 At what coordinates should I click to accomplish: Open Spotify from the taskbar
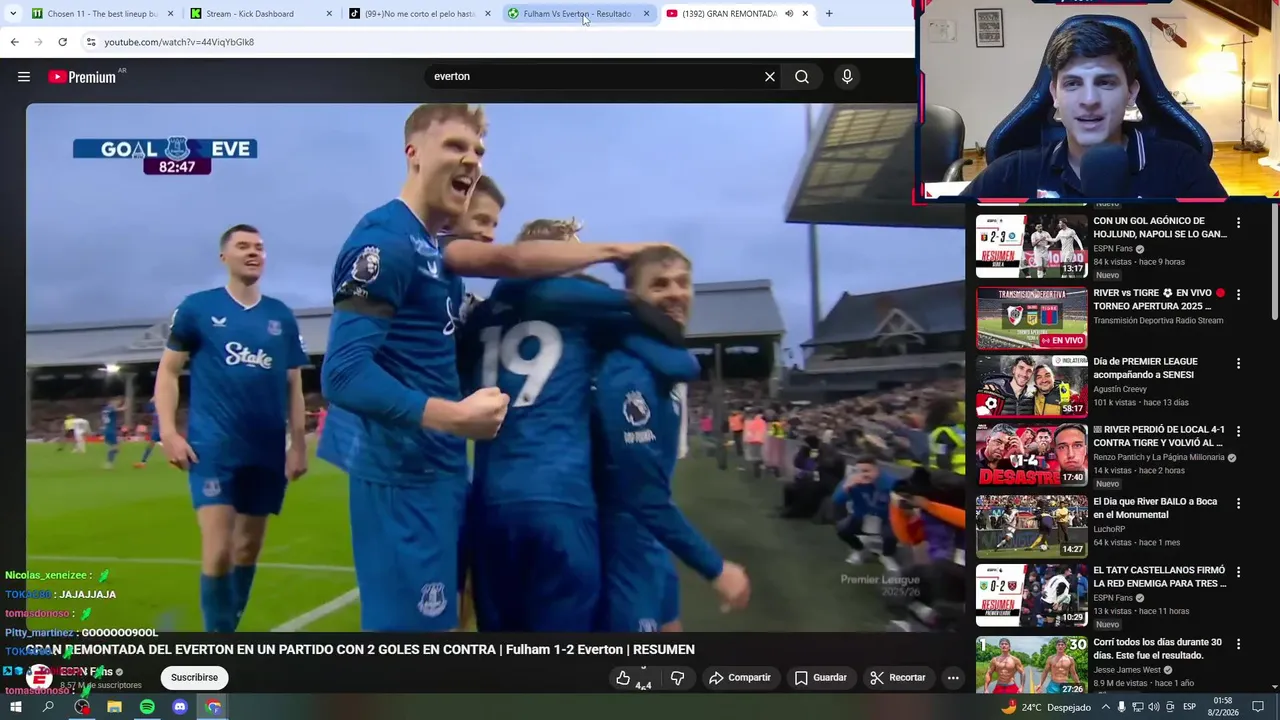[147, 707]
